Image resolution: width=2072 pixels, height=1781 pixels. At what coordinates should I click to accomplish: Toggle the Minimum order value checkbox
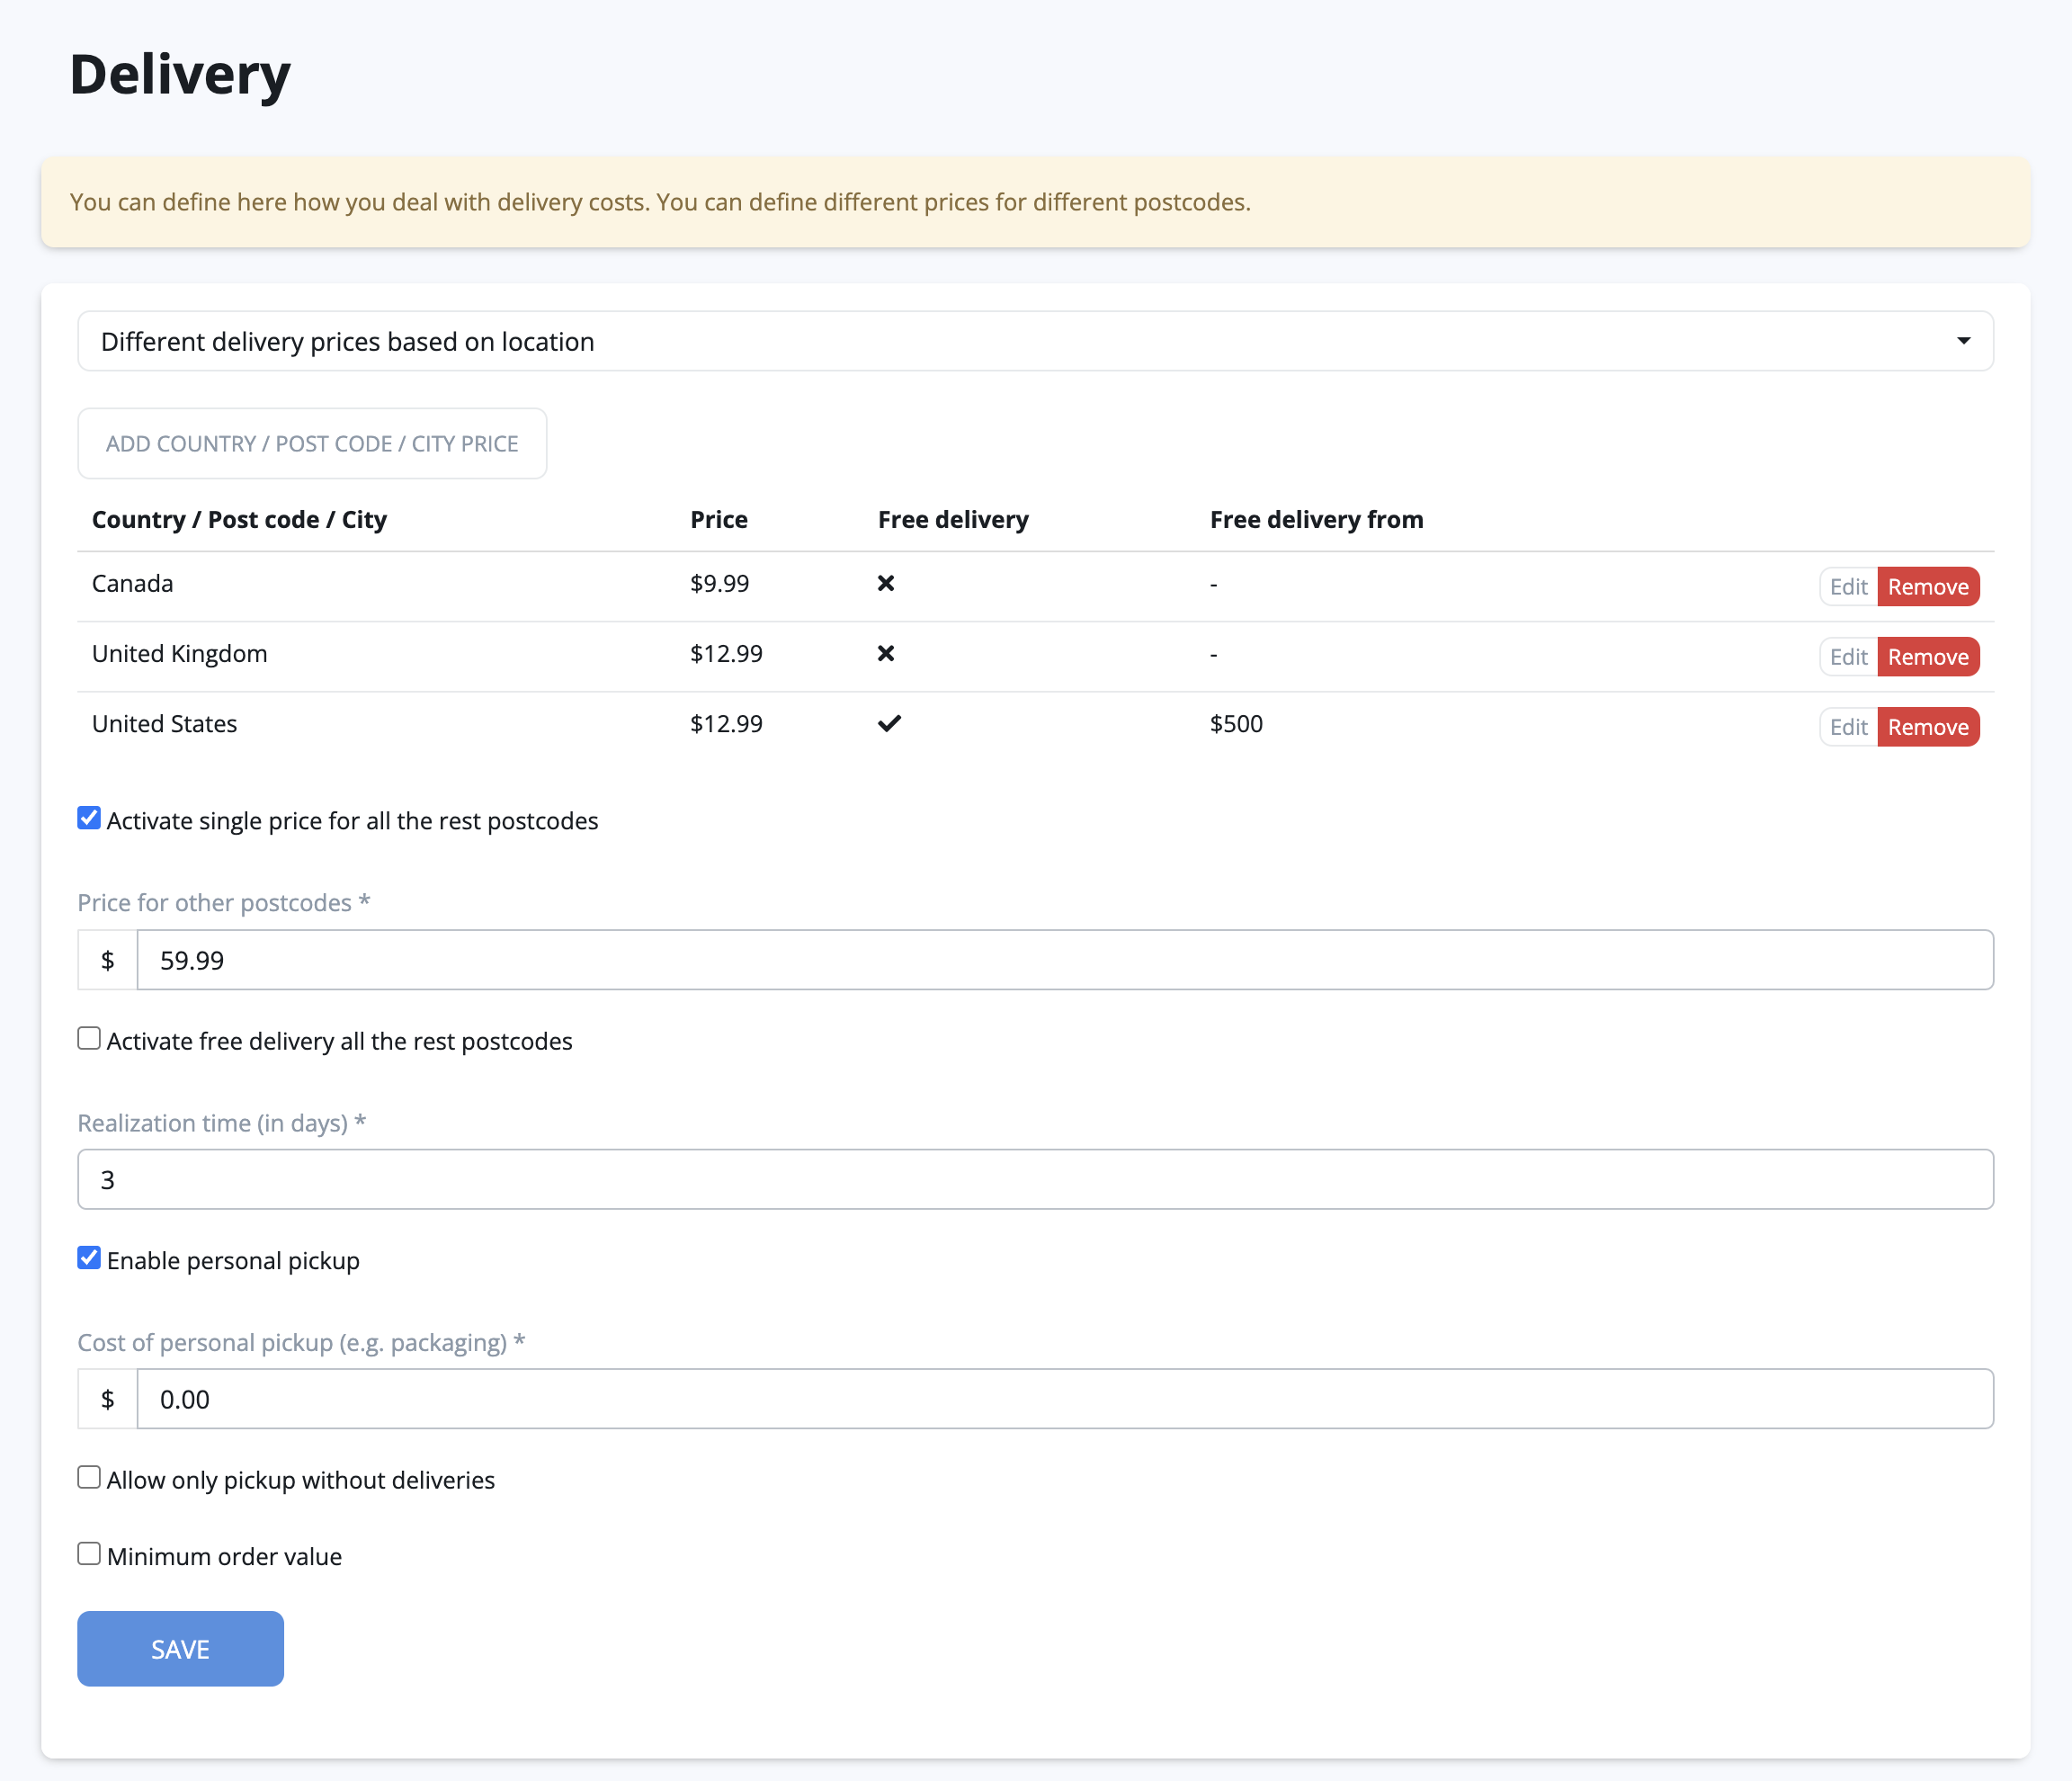(89, 1554)
